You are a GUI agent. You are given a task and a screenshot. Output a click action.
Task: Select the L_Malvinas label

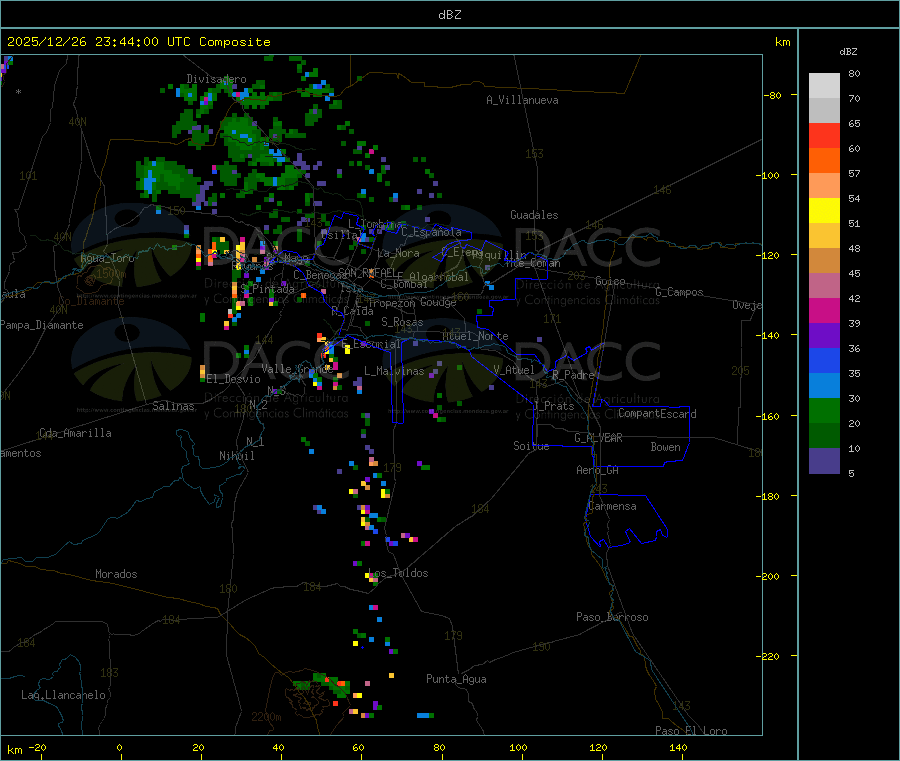click(x=394, y=371)
